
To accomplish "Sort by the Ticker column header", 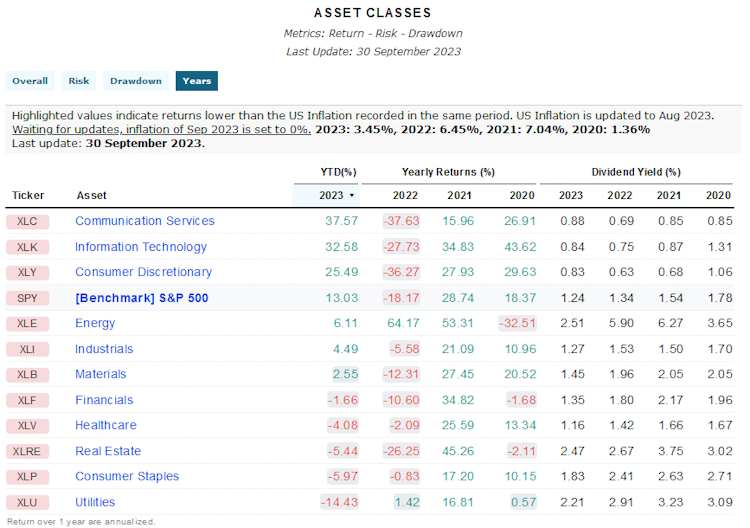I will click(28, 196).
